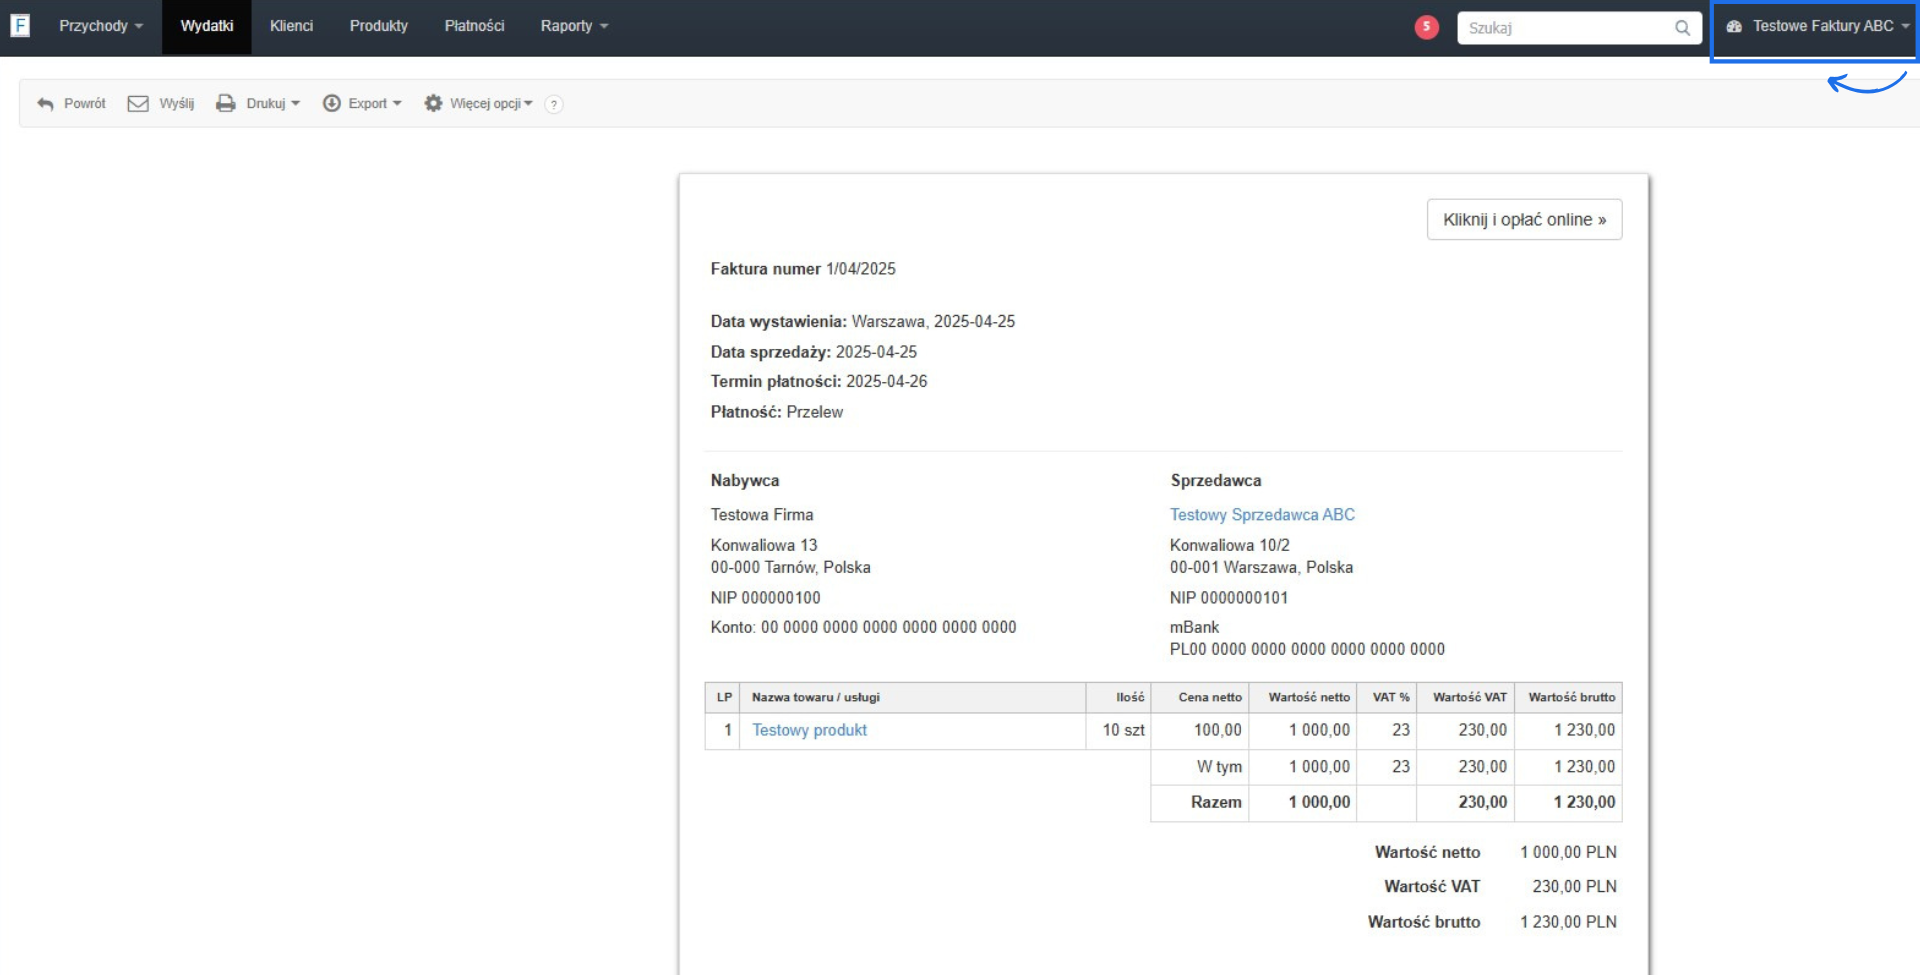Click the printer Drukuj icon
1920x975 pixels.
(x=226, y=104)
